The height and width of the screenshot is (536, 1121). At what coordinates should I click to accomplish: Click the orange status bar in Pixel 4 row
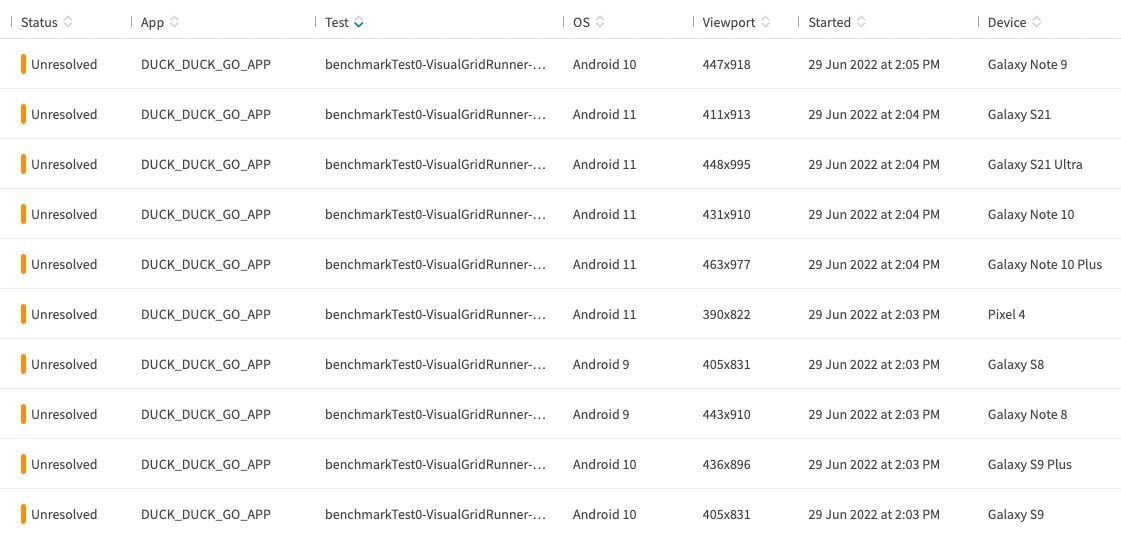23,314
